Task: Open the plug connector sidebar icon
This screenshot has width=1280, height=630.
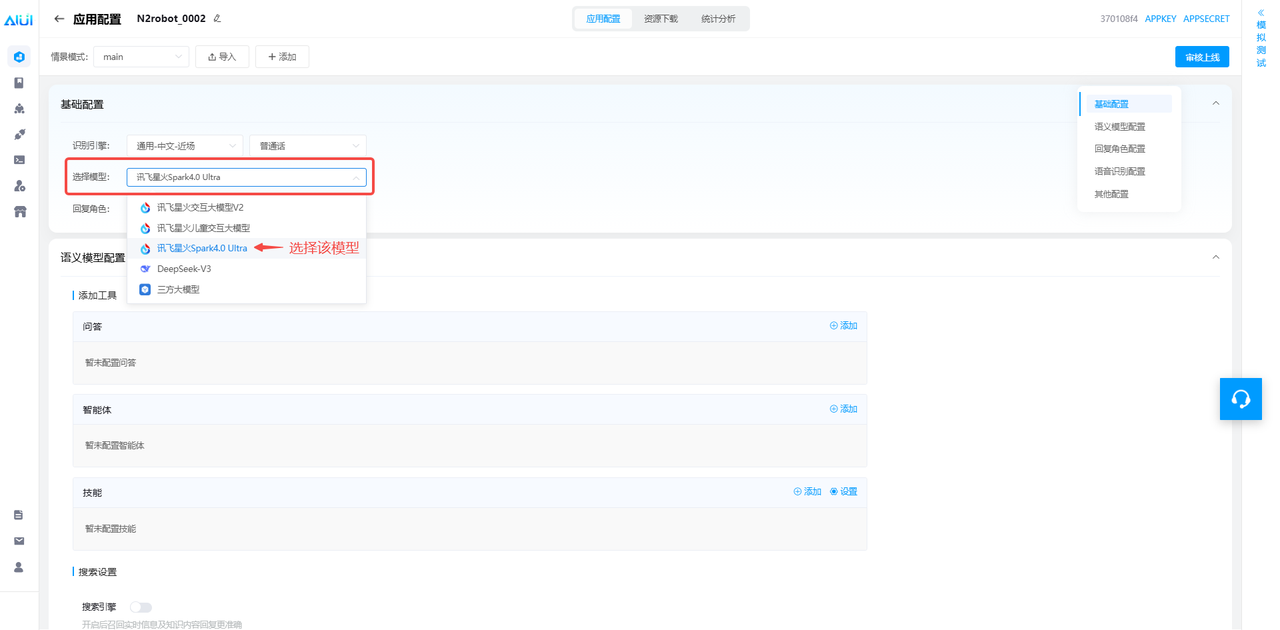Action: (19, 134)
